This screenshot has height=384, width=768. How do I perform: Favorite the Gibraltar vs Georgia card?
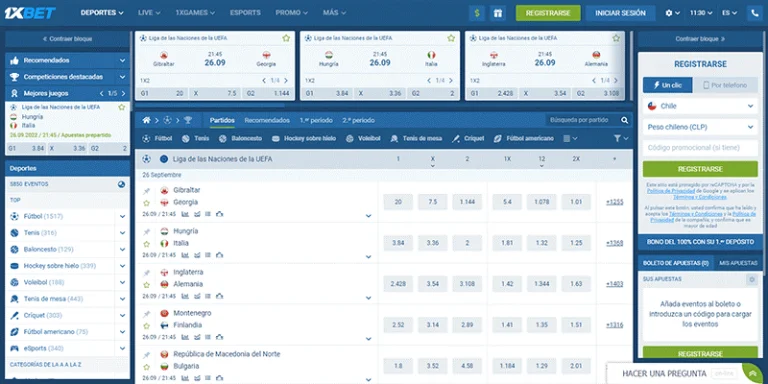coord(286,38)
